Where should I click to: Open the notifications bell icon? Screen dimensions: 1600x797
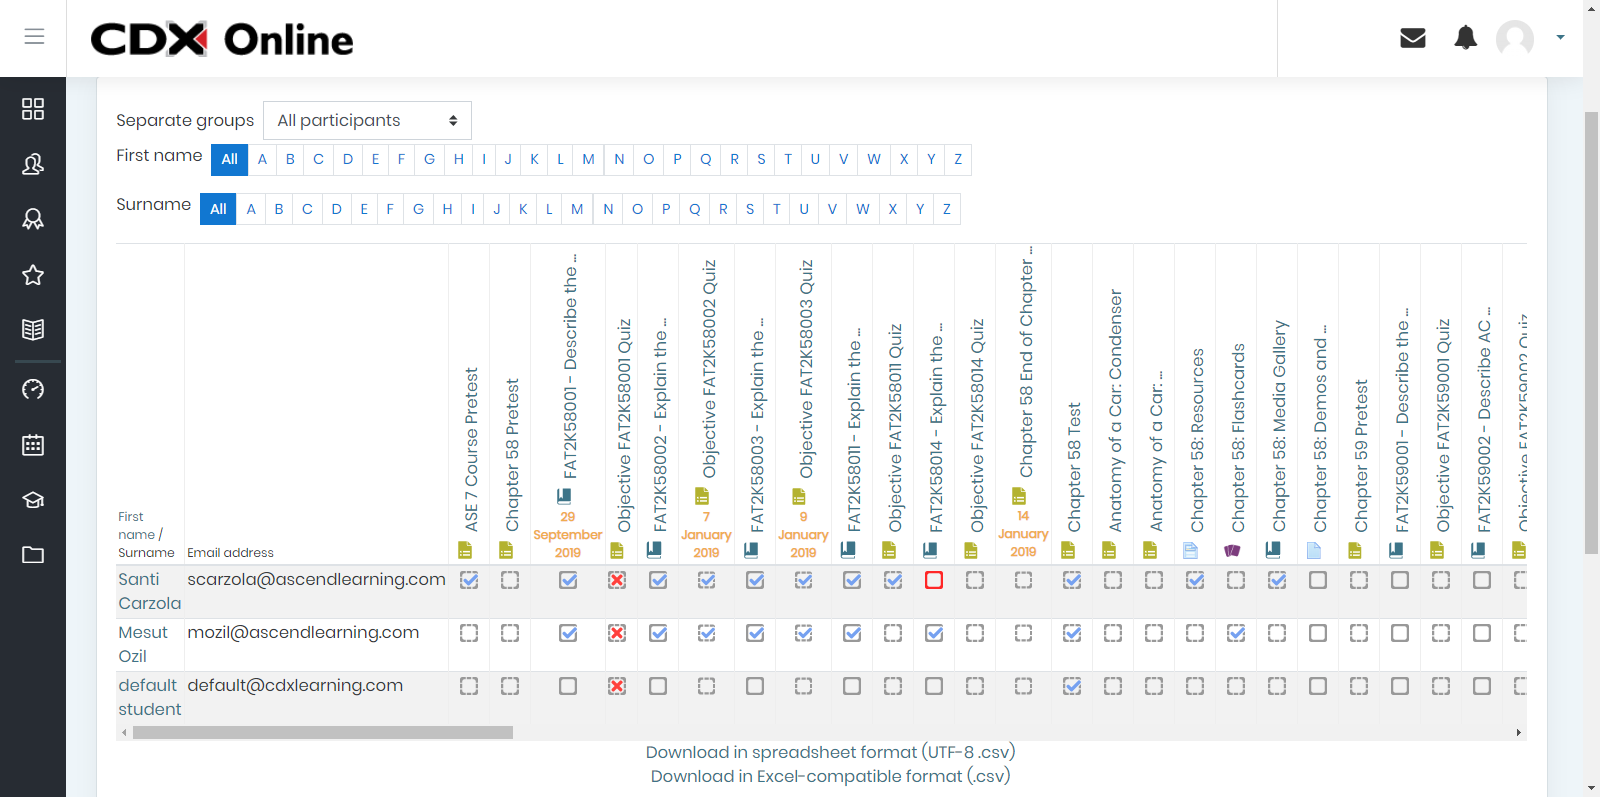point(1465,38)
